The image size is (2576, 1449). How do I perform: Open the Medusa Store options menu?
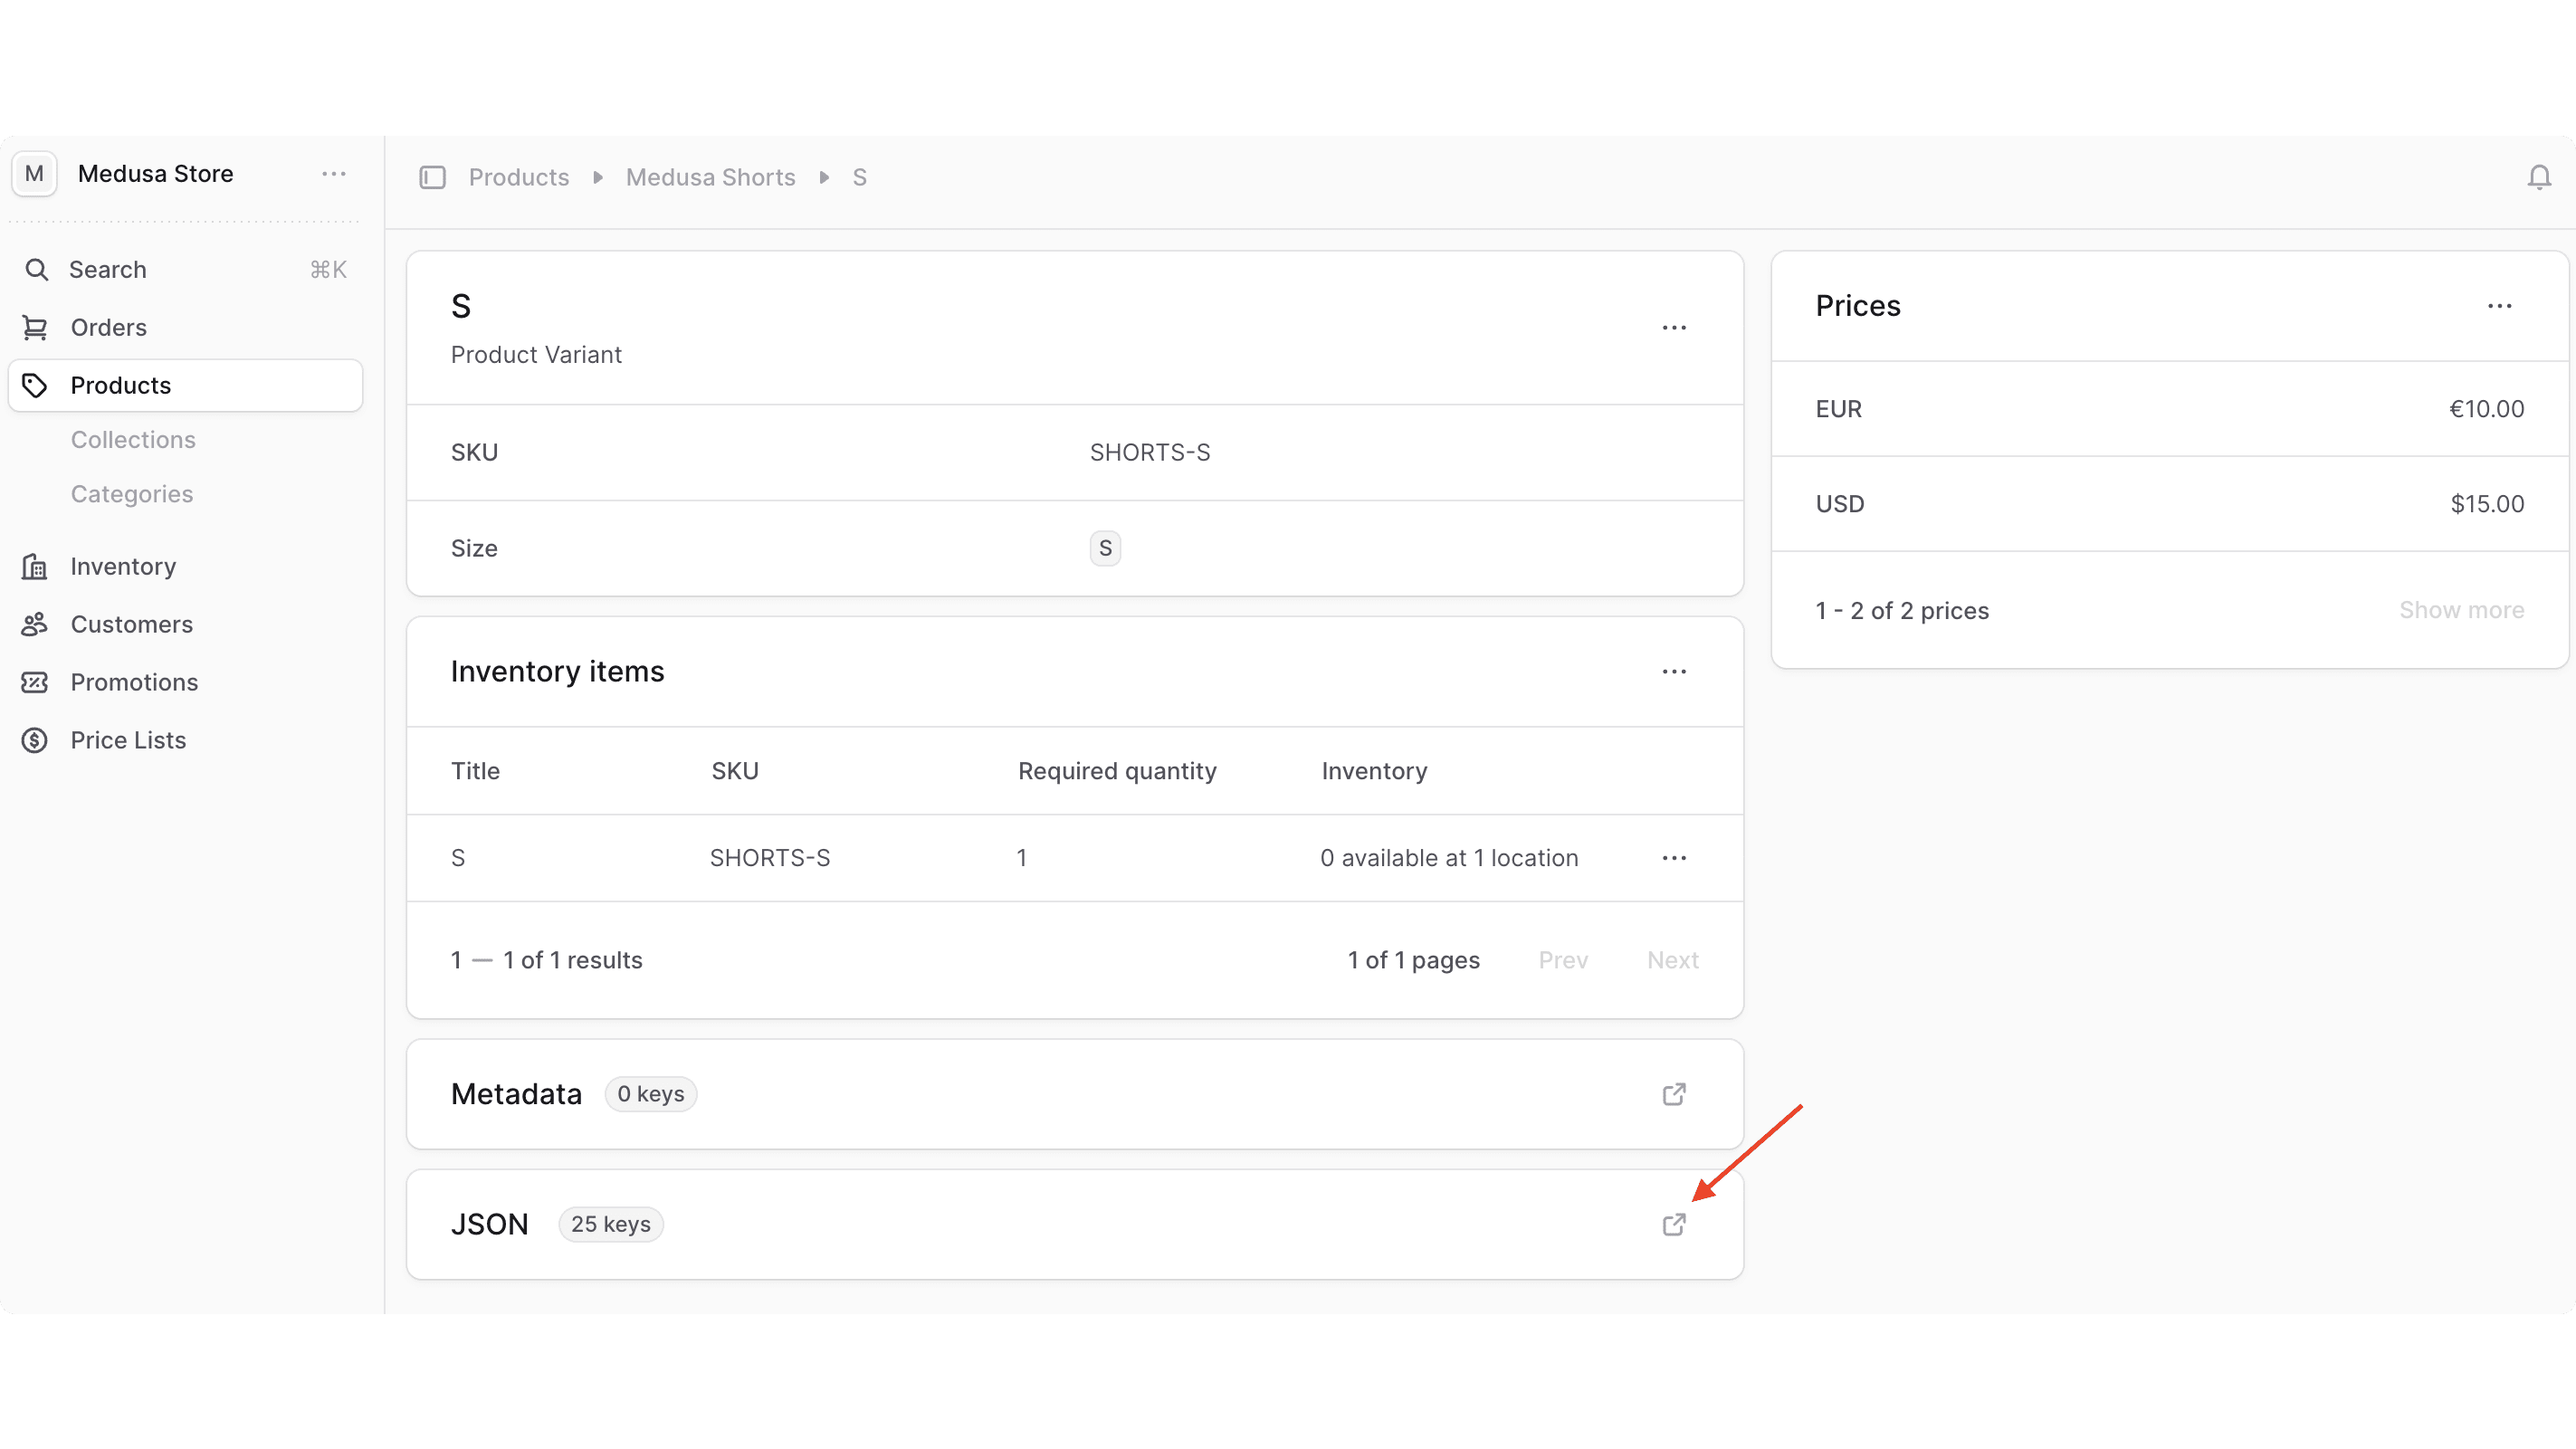point(333,173)
